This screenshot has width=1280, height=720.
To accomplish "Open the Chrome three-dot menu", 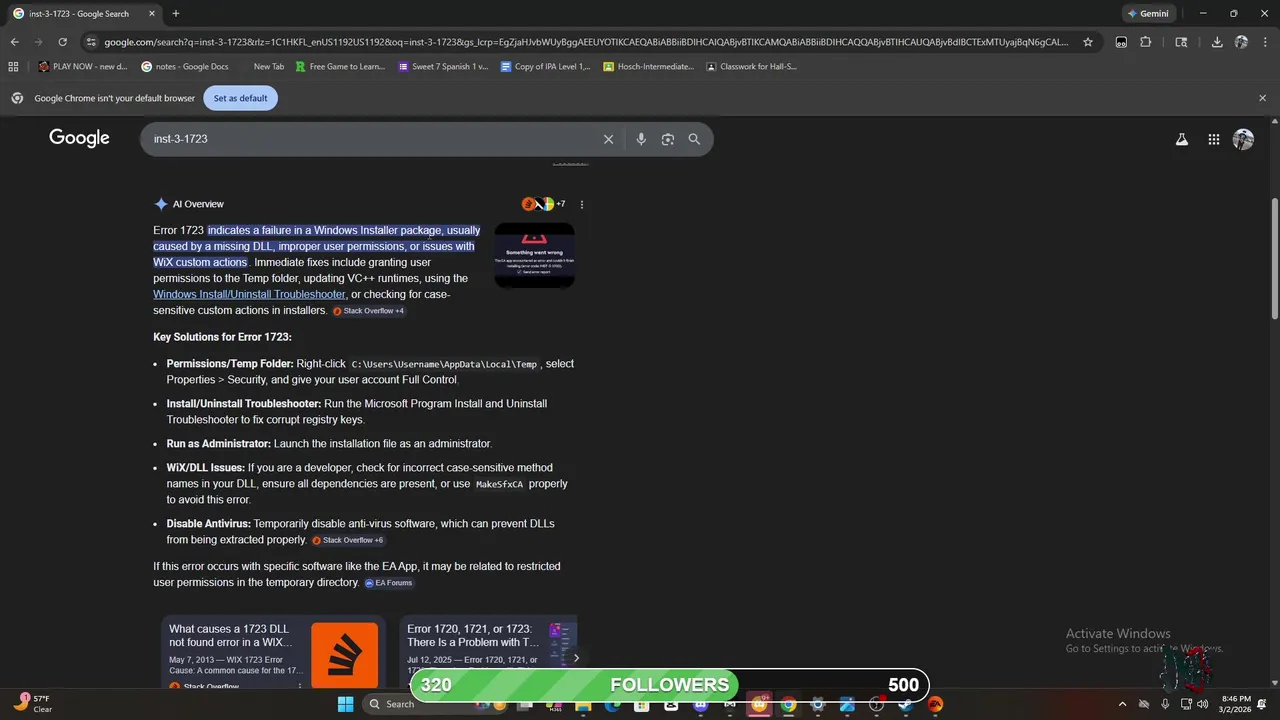I will pyautogui.click(x=1265, y=42).
